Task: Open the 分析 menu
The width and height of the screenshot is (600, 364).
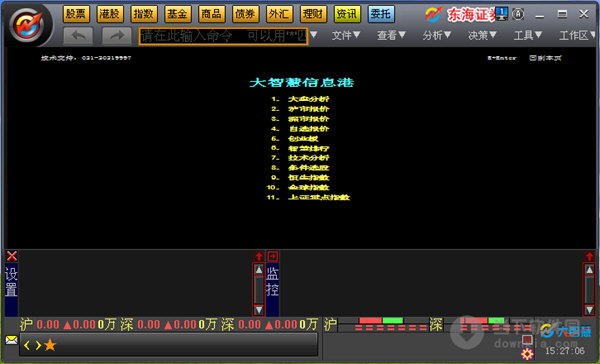Action: click(x=437, y=36)
